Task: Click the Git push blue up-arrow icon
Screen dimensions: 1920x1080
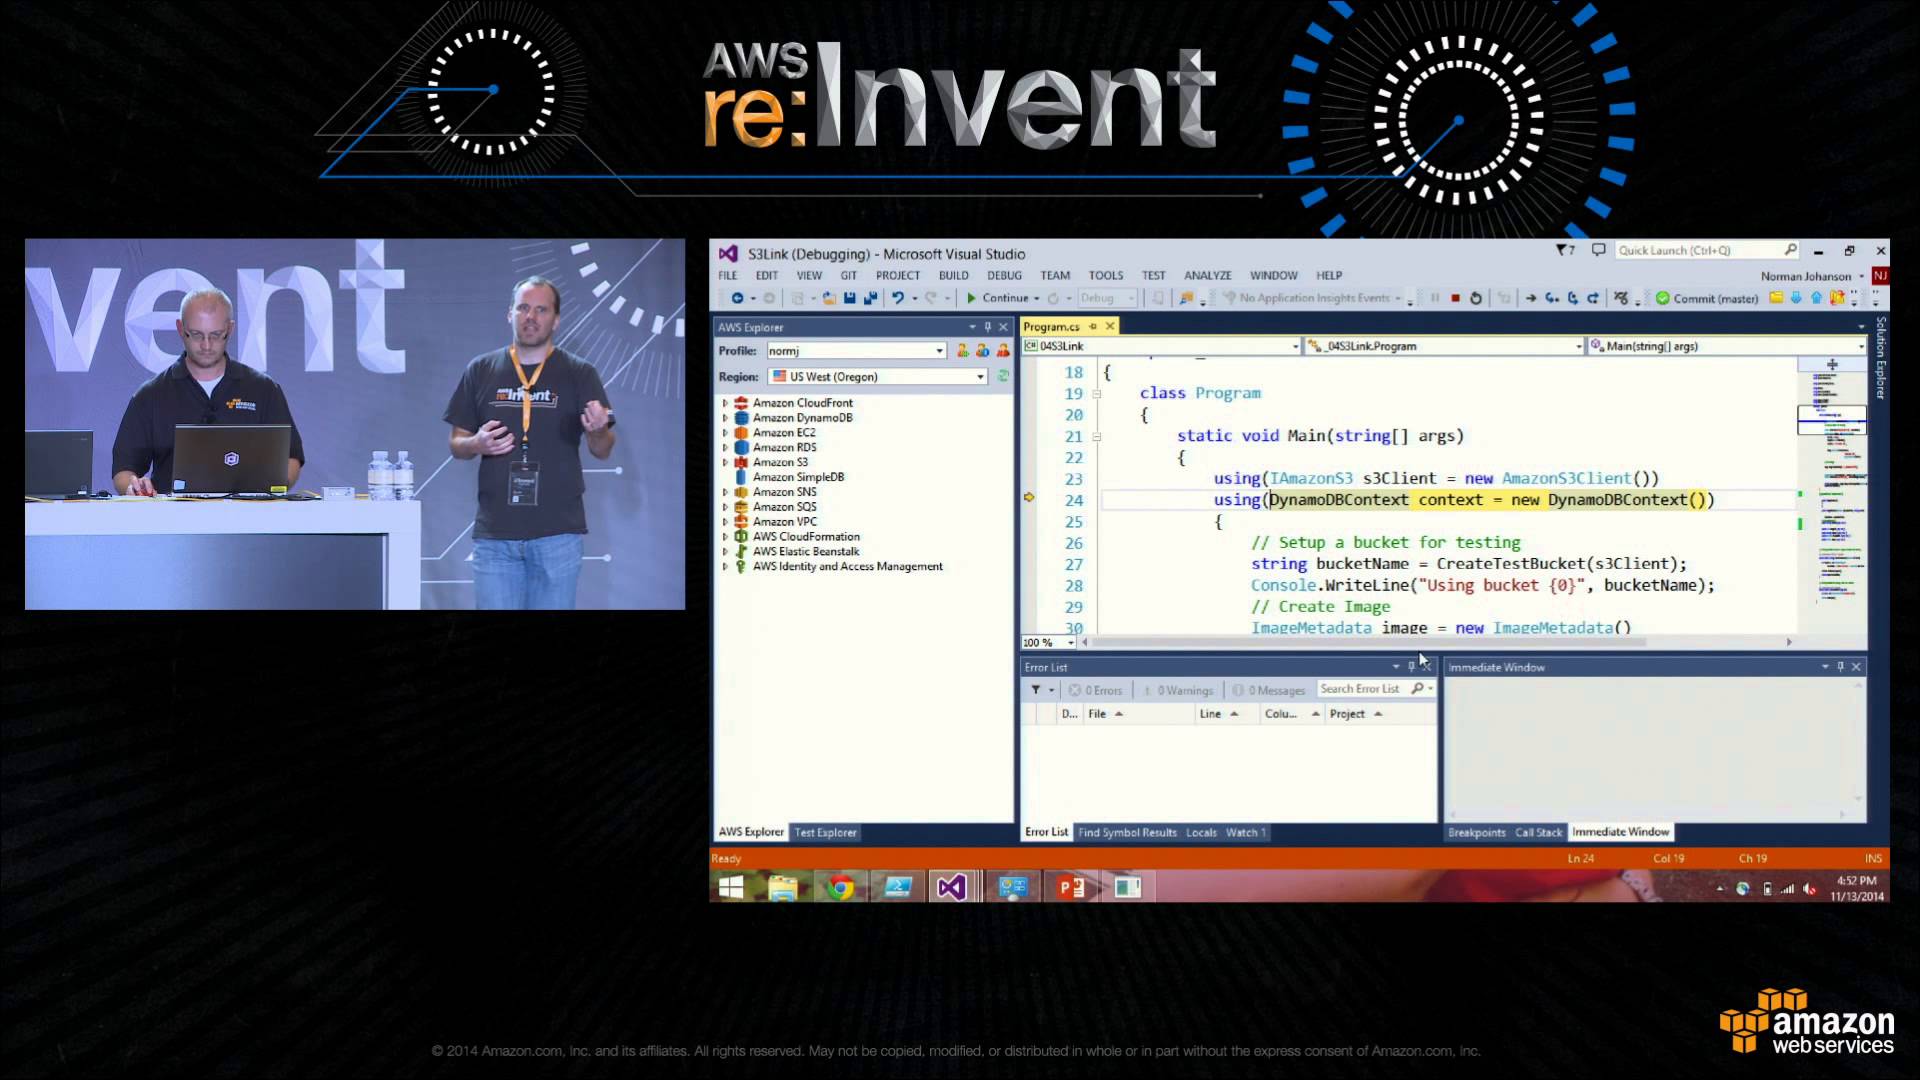Action: [x=1816, y=298]
